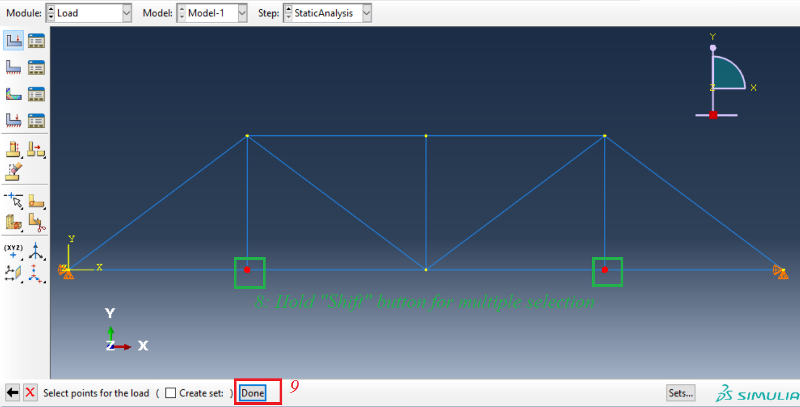
Task: Select the Create Boundary Condition tool
Action: click(14, 67)
